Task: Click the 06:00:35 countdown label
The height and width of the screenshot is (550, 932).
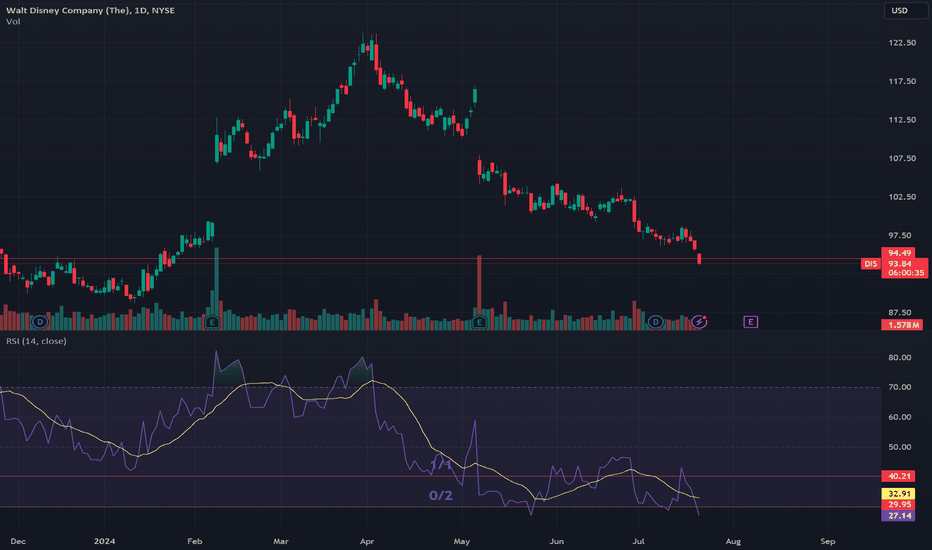Action: (906, 273)
